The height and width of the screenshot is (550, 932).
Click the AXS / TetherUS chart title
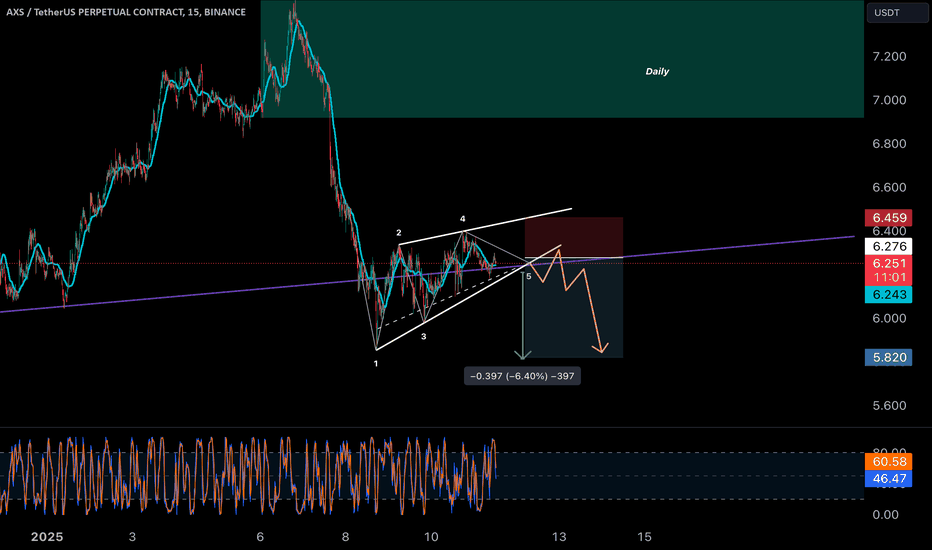tap(126, 12)
